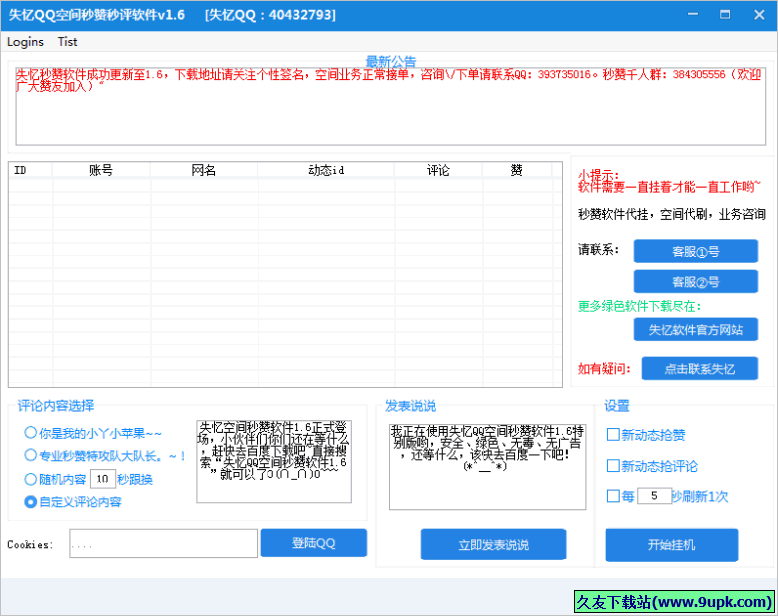Viewport: 778px width, 616px height.
Task: Click the refresh interval field showing 5
Action: 654,495
